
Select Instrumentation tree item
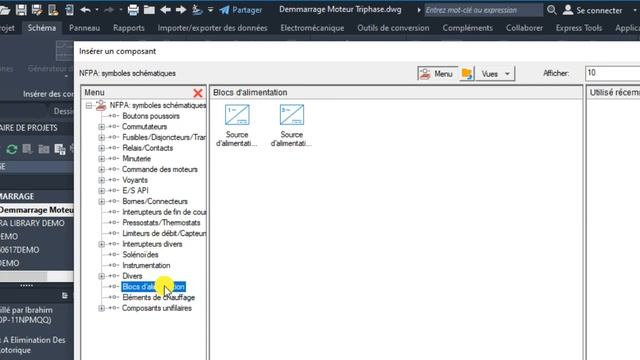(146, 265)
